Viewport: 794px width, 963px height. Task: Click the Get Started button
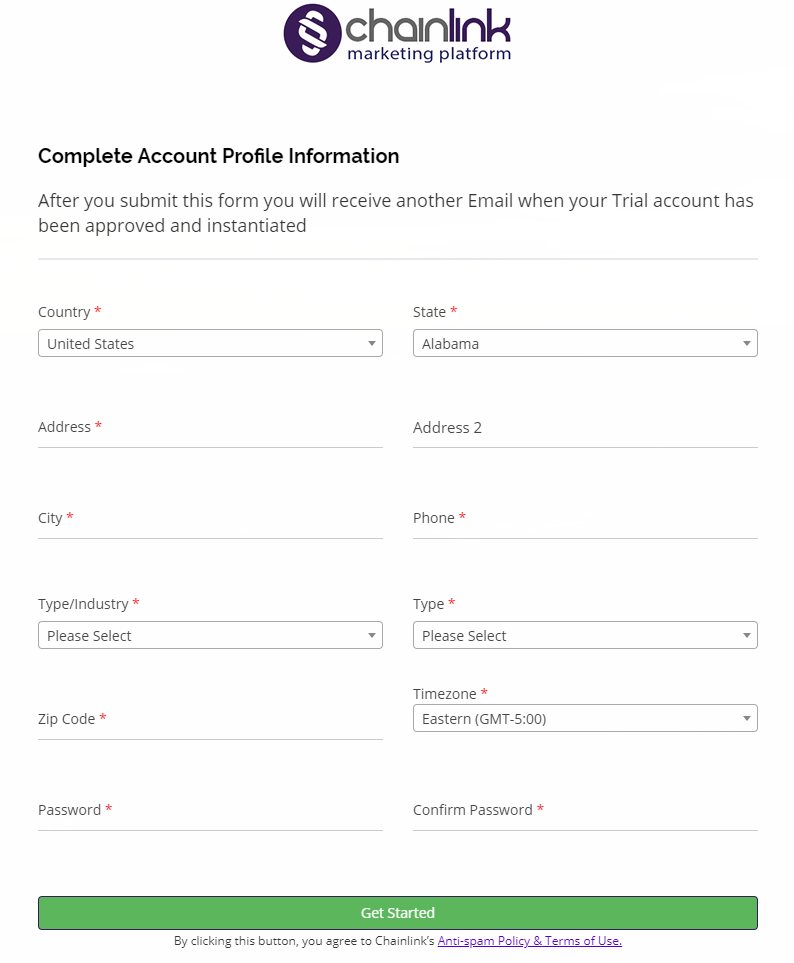397,913
